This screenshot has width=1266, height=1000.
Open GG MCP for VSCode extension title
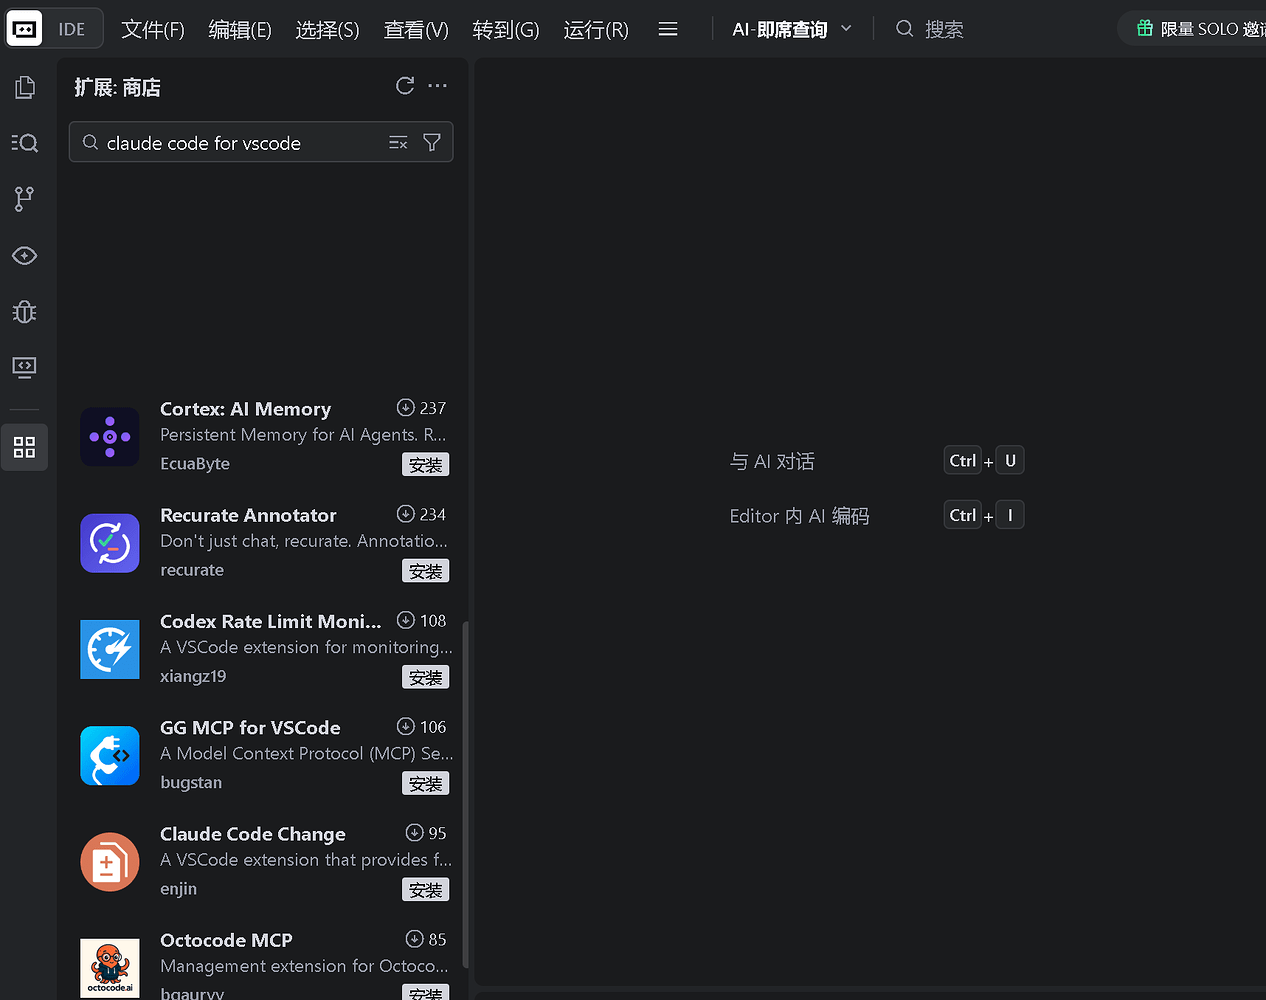click(x=250, y=728)
